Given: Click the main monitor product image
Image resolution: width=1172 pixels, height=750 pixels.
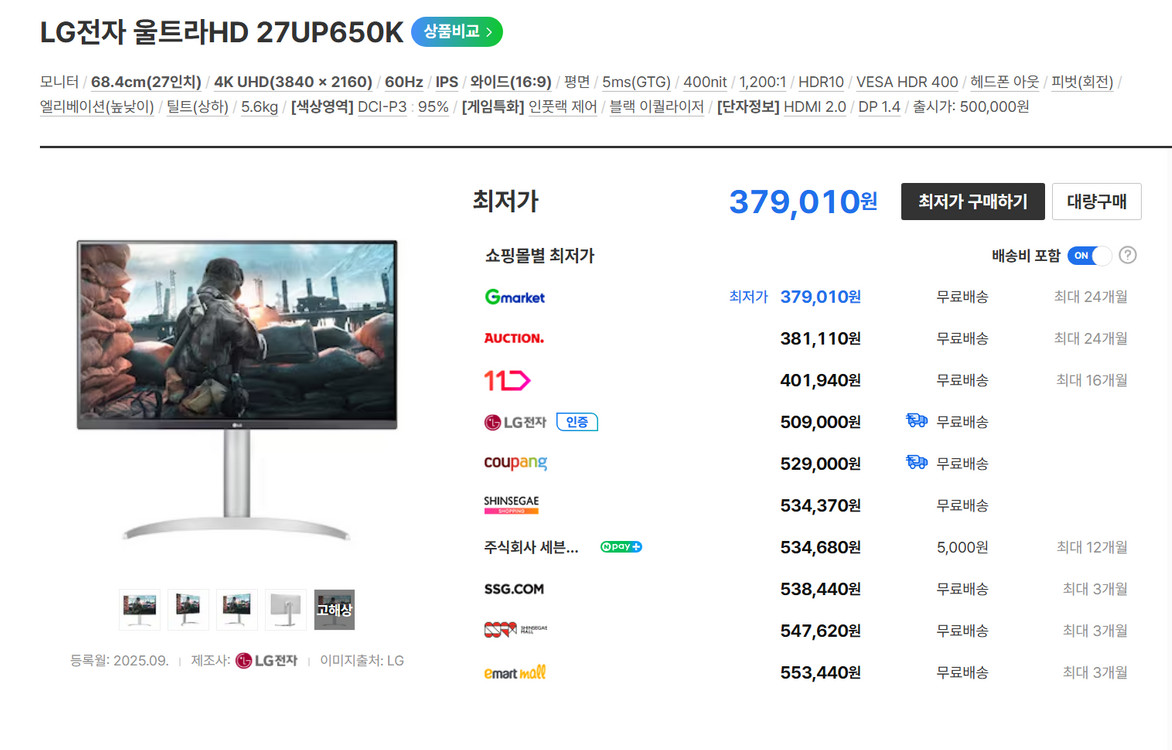Looking at the screenshot, I should 237,389.
